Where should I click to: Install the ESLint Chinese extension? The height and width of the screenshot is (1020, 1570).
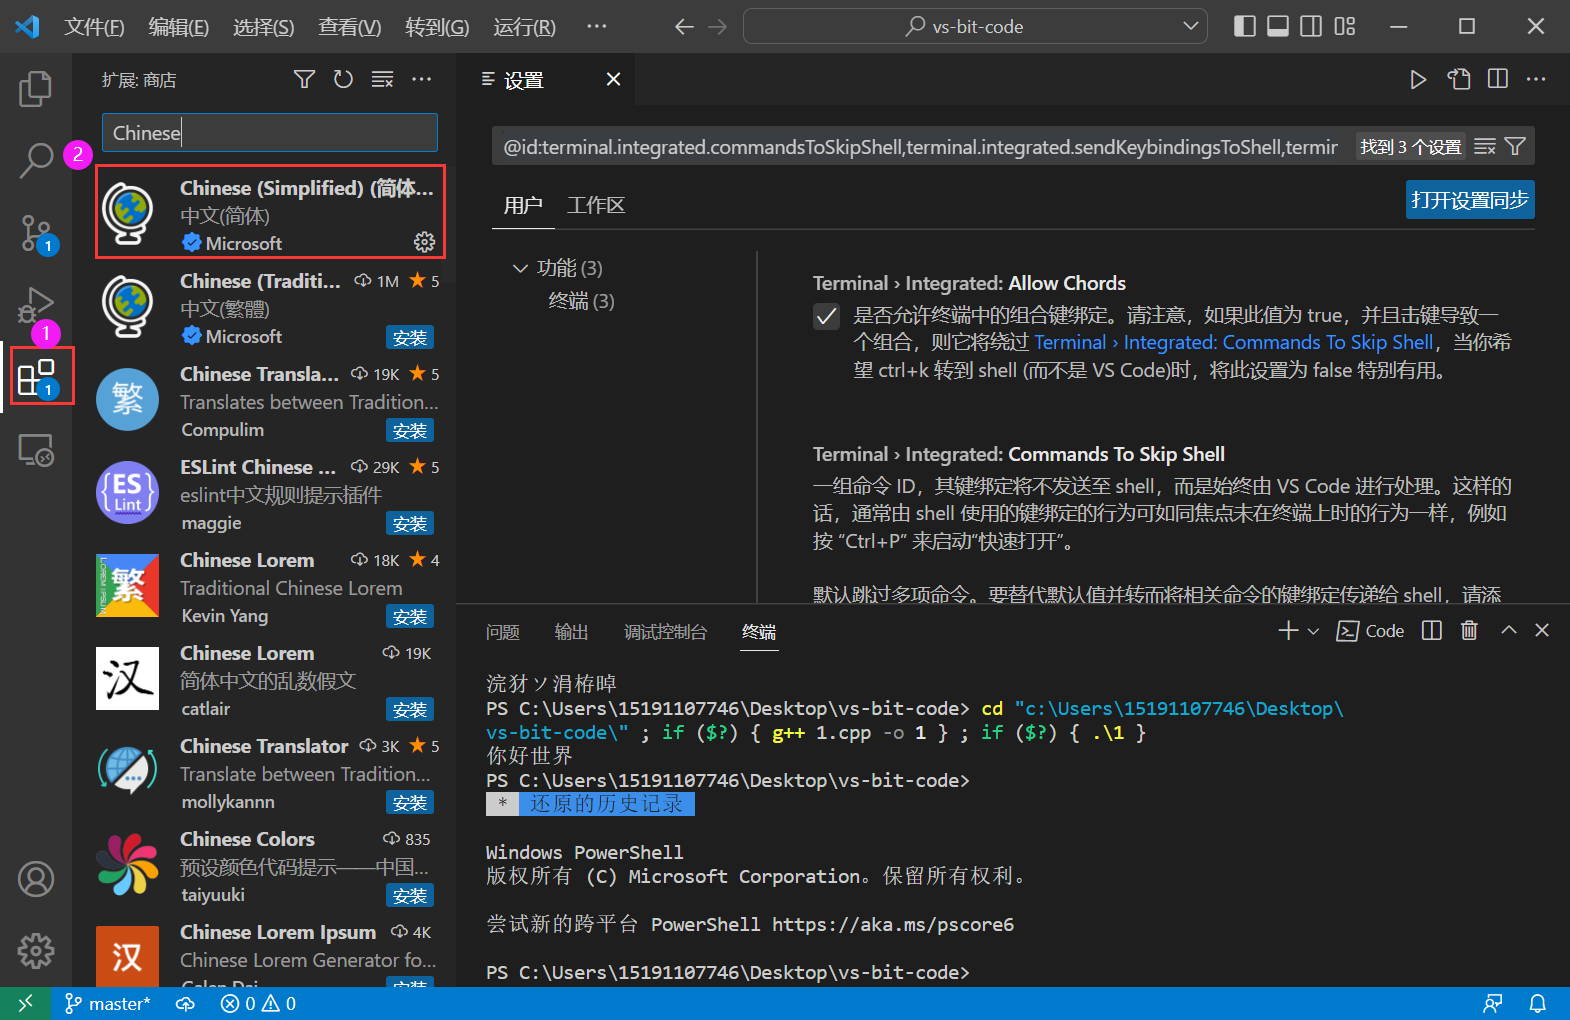(410, 524)
